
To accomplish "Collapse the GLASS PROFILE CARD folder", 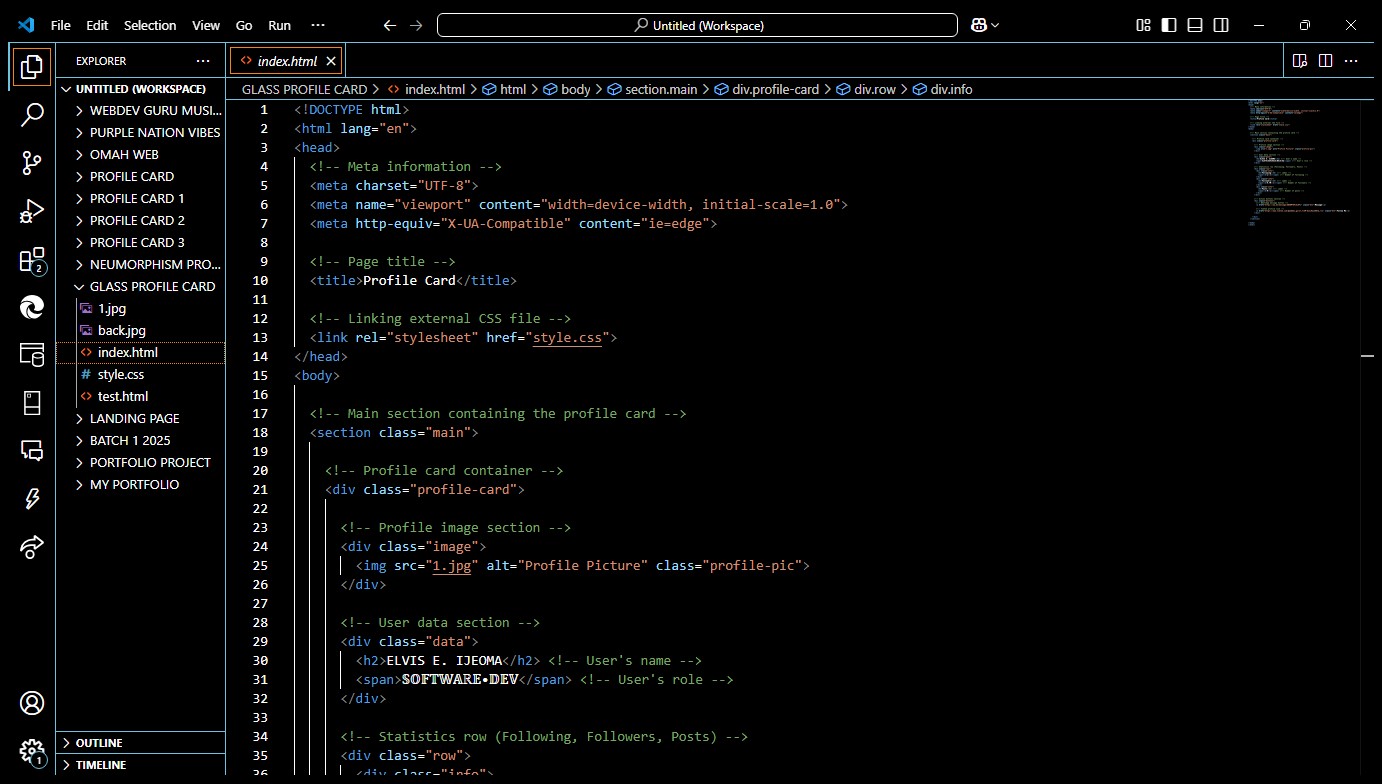I will [x=152, y=286].
